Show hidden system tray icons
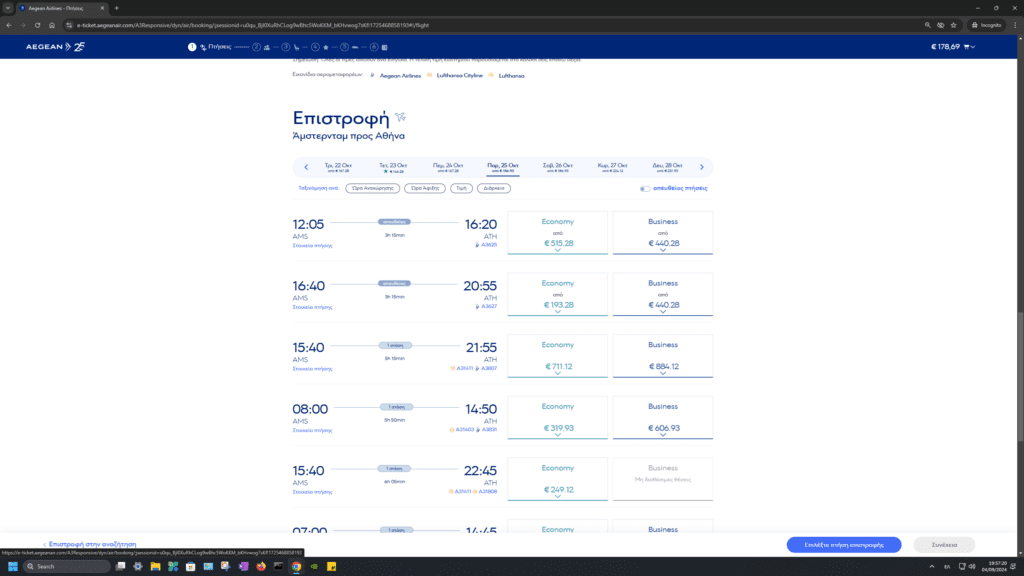This screenshot has height=576, width=1024. [x=932, y=566]
